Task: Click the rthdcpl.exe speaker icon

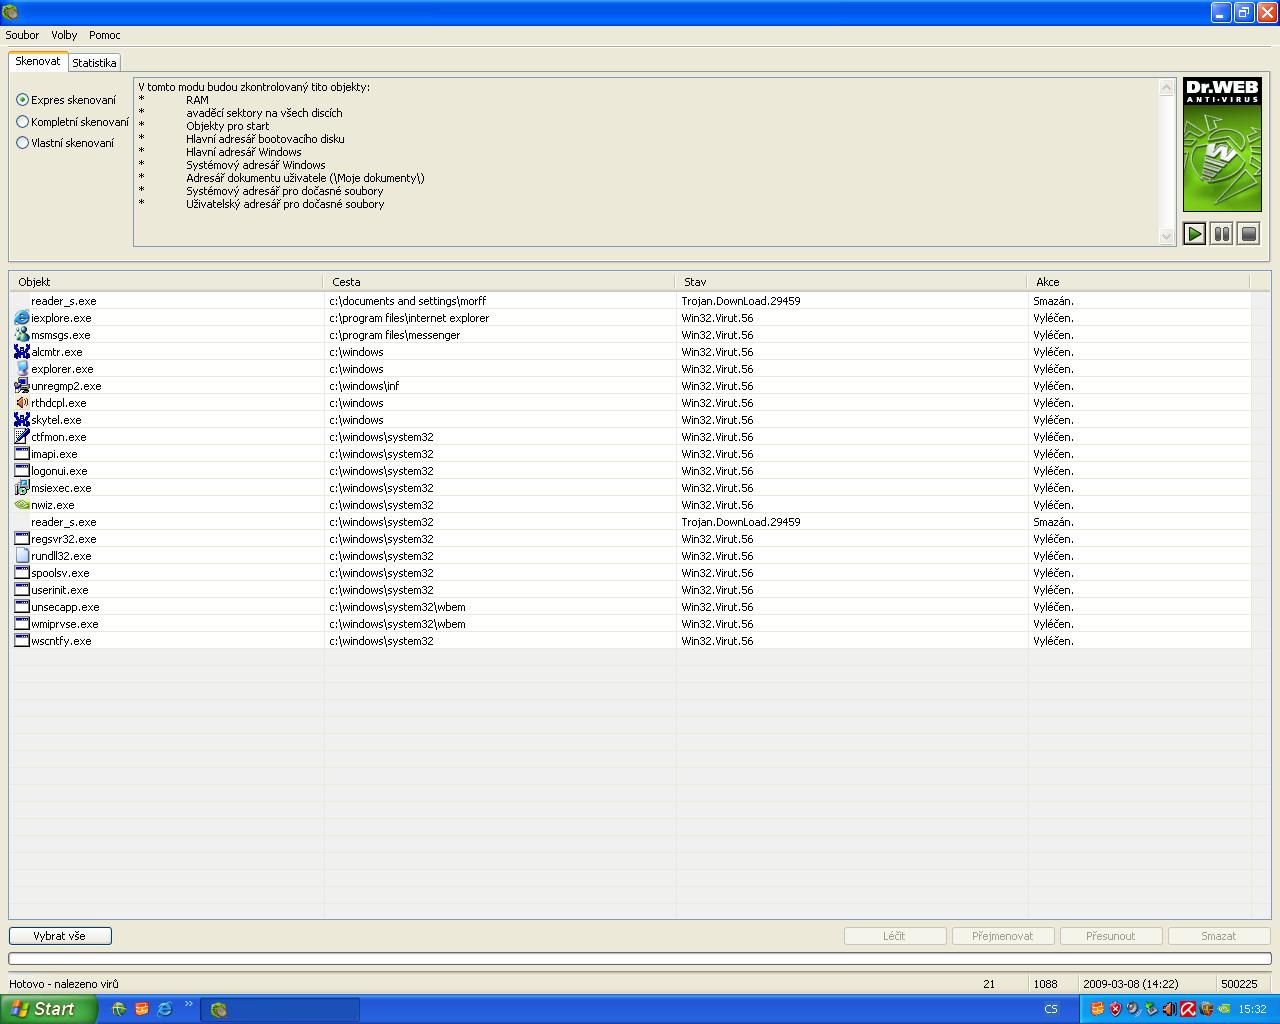Action: coord(22,403)
